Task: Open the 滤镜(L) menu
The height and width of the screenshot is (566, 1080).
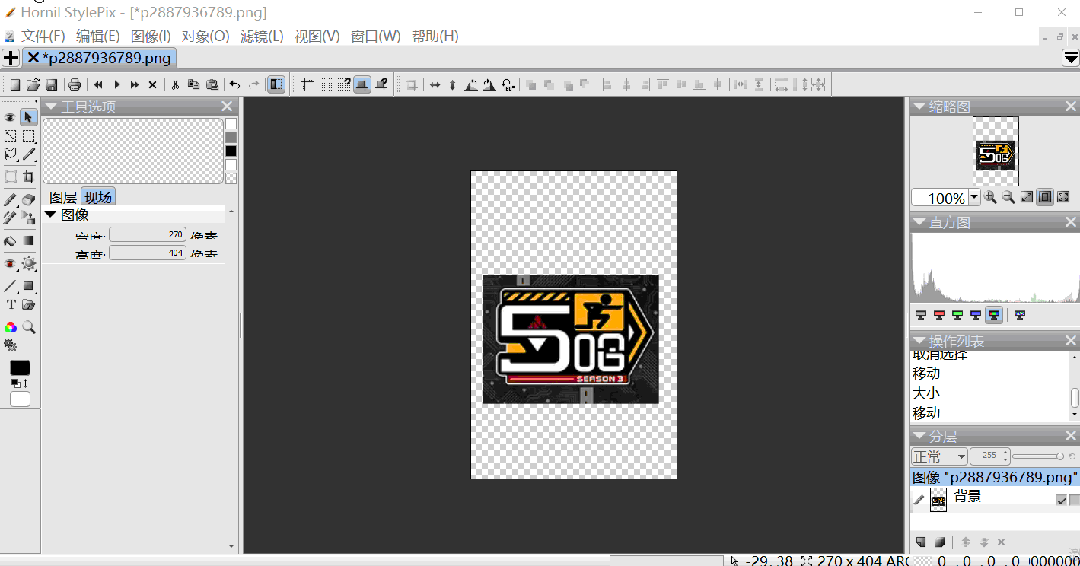Action: pyautogui.click(x=262, y=36)
